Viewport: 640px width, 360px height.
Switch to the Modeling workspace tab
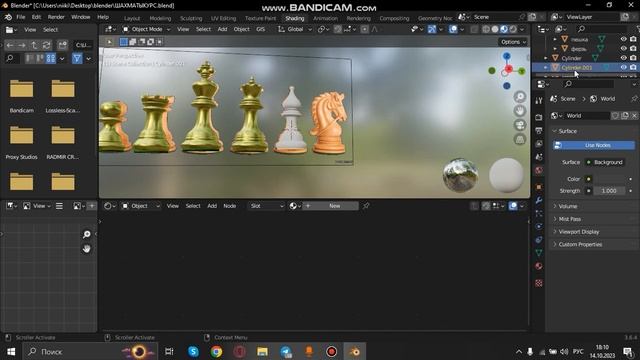(160, 18)
